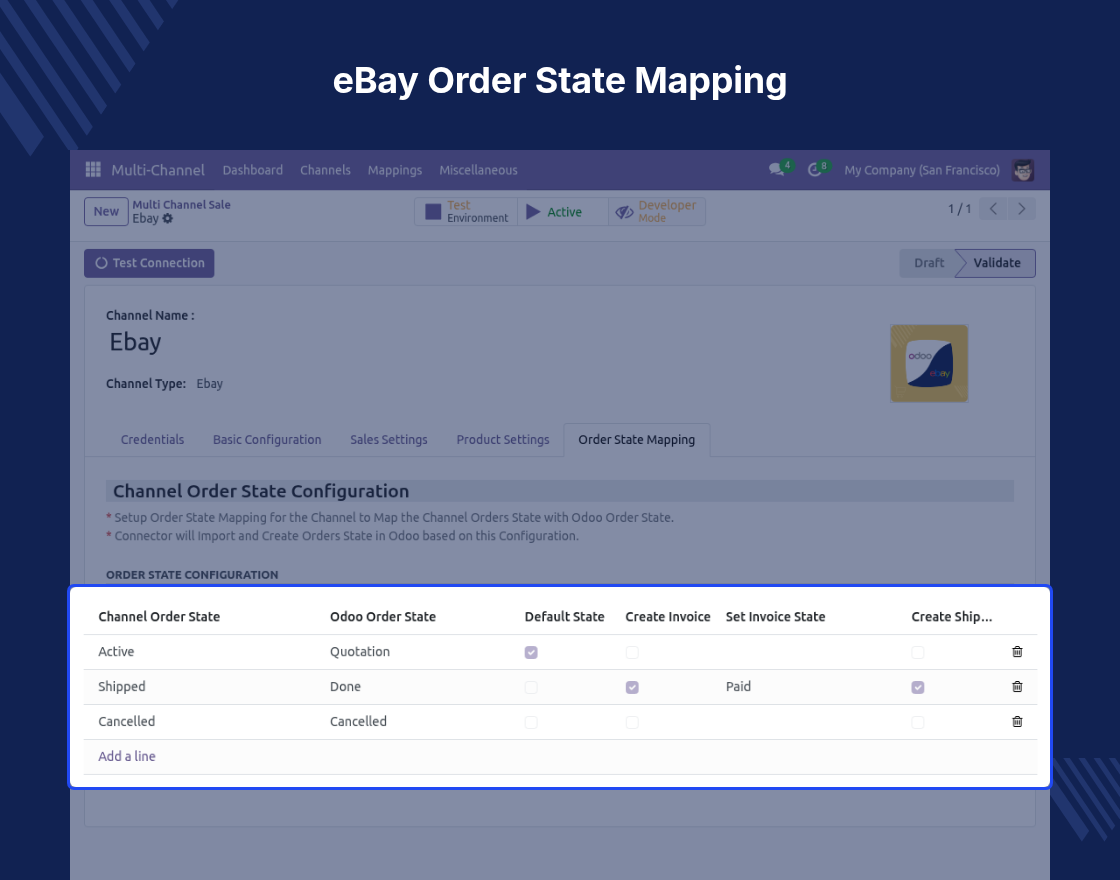
Task: Sort by Channel Order State column header
Action: [159, 616]
